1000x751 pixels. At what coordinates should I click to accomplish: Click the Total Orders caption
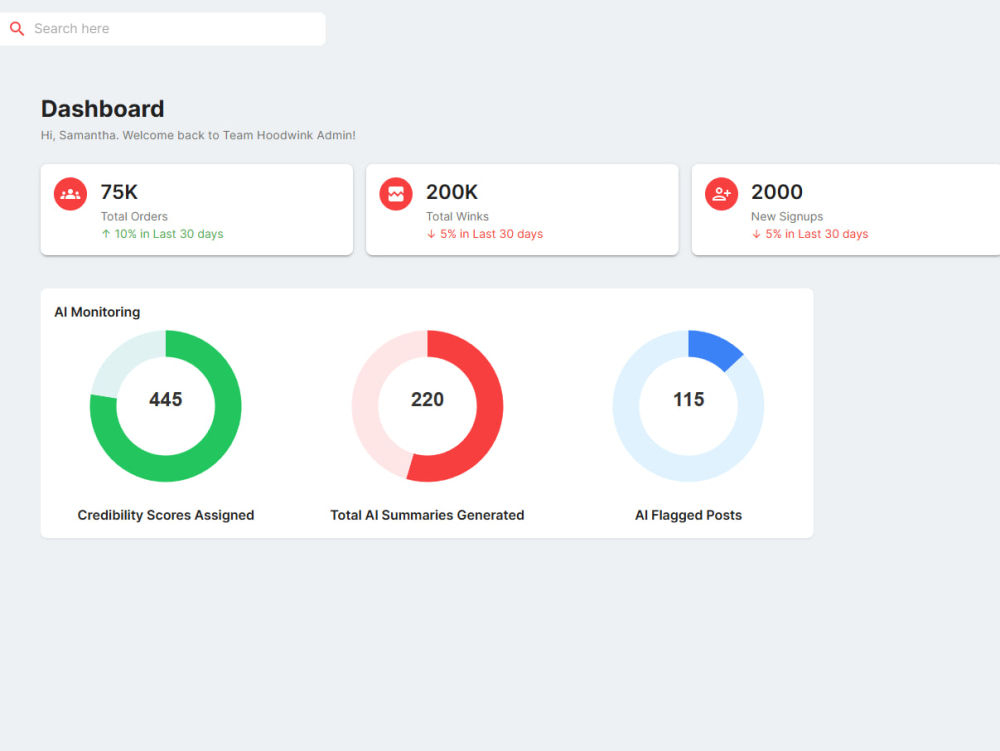pos(134,217)
